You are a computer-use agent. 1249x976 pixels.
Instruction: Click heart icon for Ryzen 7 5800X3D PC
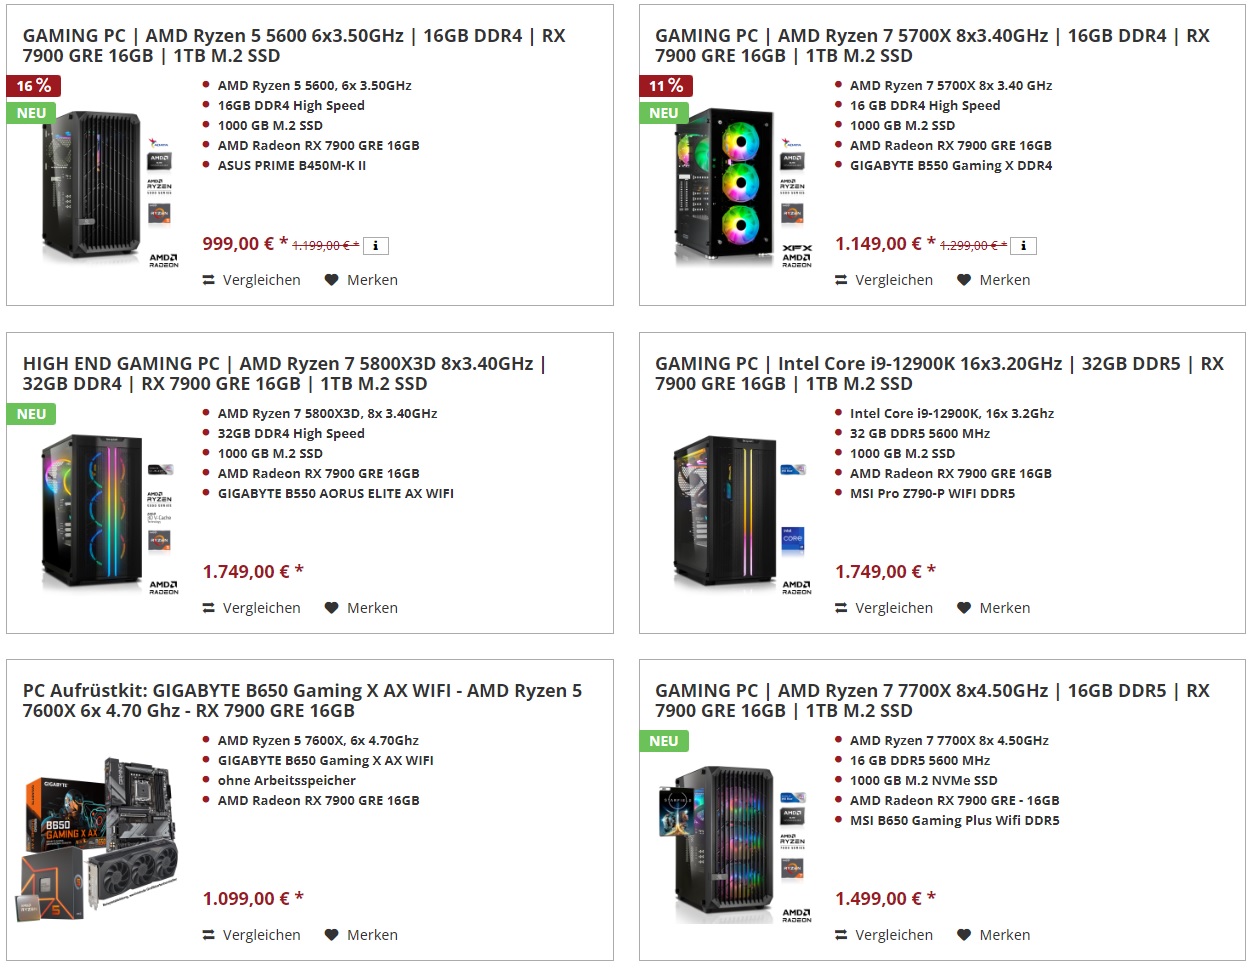332,608
